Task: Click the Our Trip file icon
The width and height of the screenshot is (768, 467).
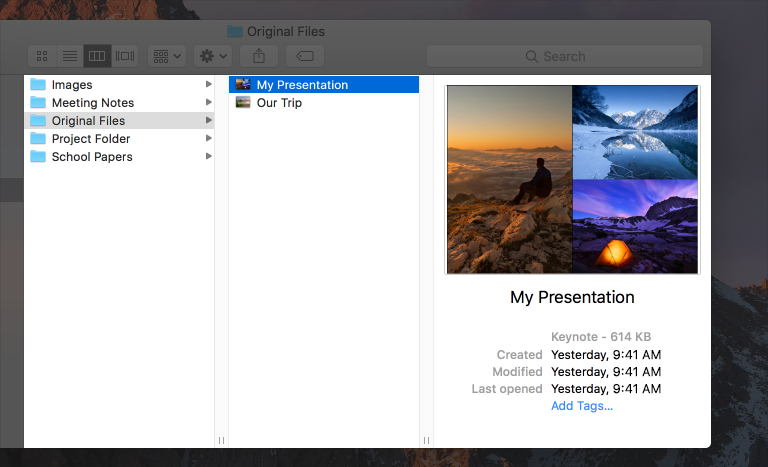Action: tap(243, 102)
